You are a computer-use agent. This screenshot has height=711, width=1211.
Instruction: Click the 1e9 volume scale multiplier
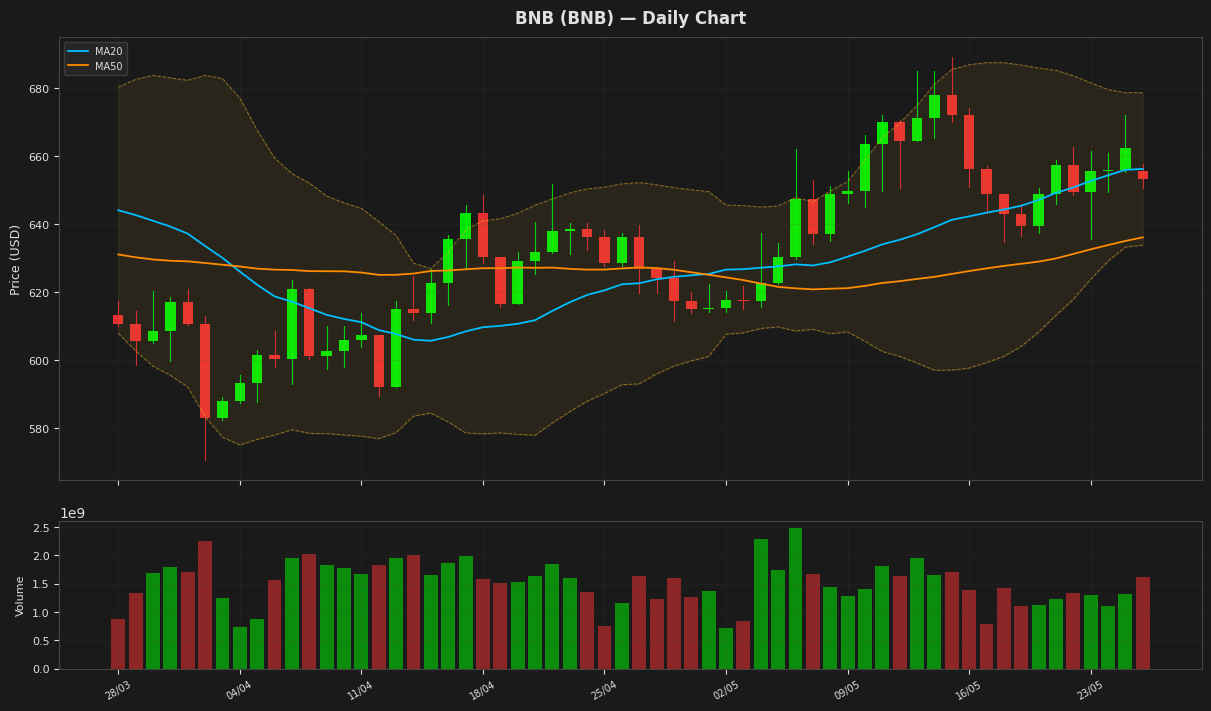coord(73,513)
